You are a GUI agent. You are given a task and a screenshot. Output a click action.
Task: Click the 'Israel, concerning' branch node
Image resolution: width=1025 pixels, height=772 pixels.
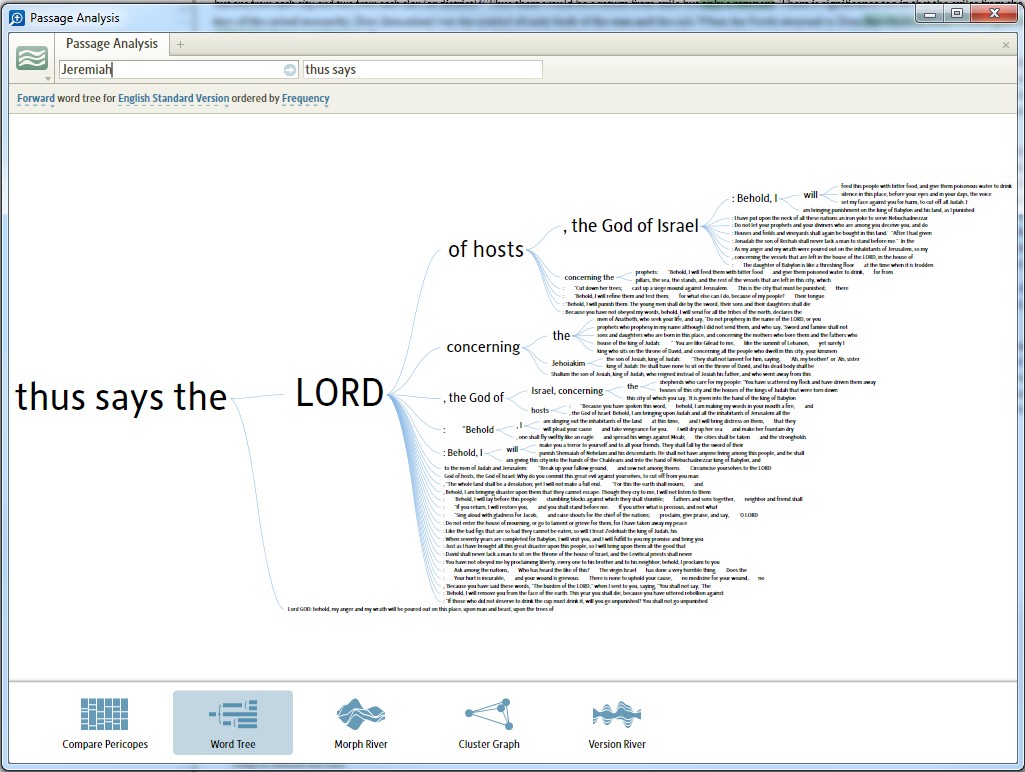click(567, 390)
